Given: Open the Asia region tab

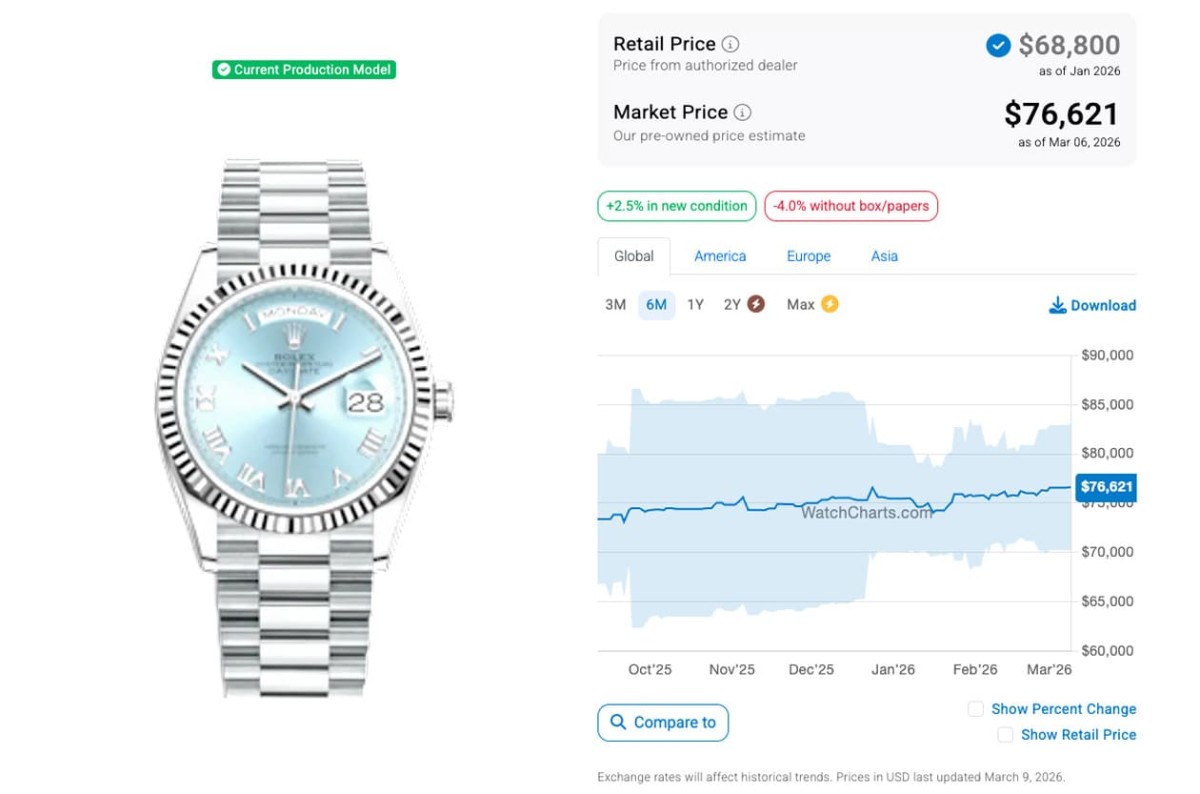Looking at the screenshot, I should pos(884,256).
